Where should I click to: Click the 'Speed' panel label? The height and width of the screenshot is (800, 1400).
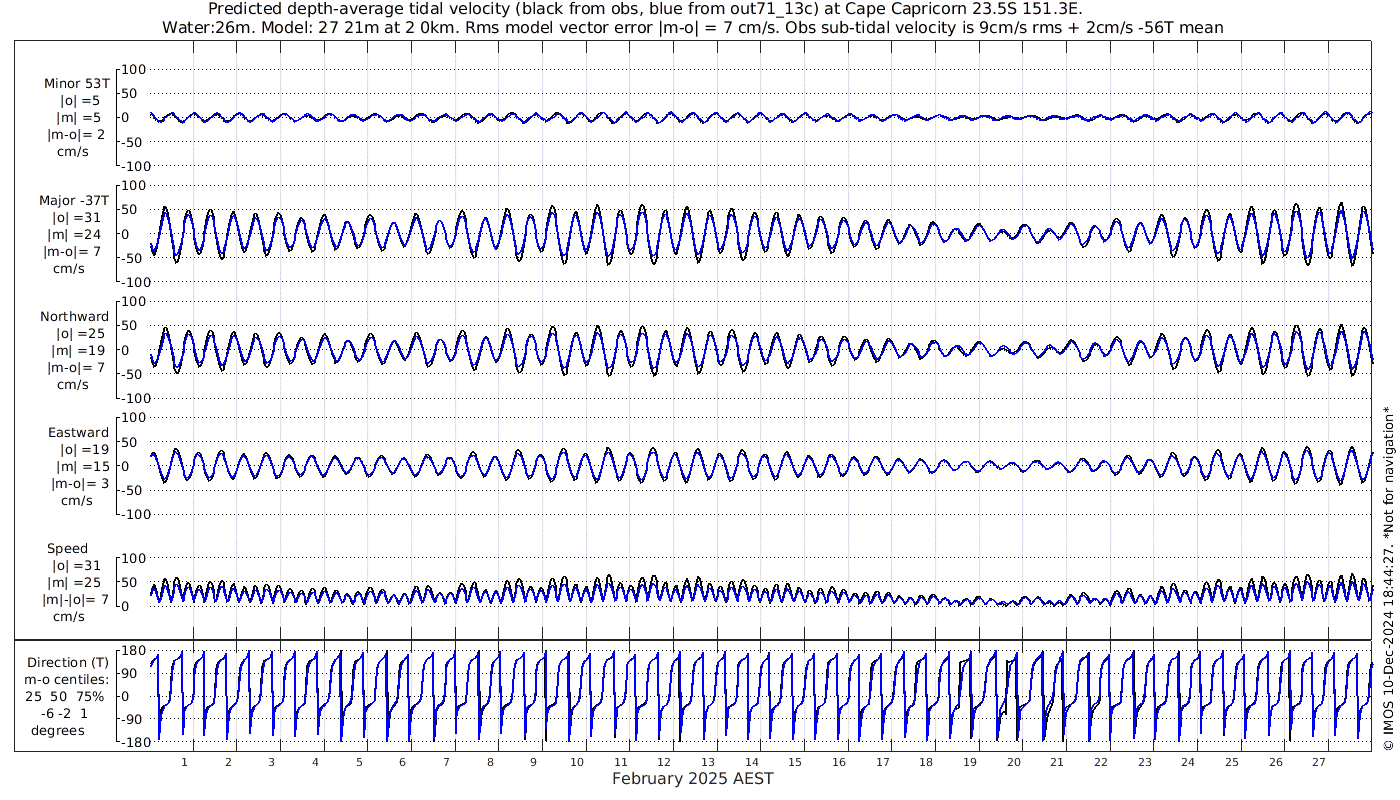tap(68, 549)
